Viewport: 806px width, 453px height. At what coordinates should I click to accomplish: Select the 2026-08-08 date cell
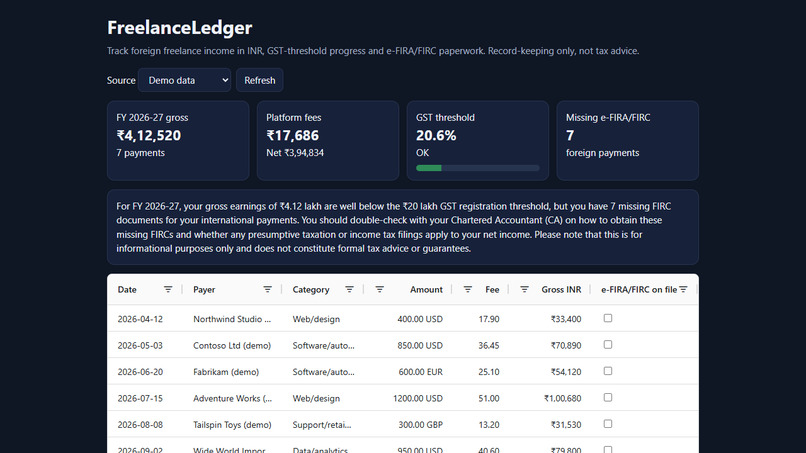click(140, 425)
